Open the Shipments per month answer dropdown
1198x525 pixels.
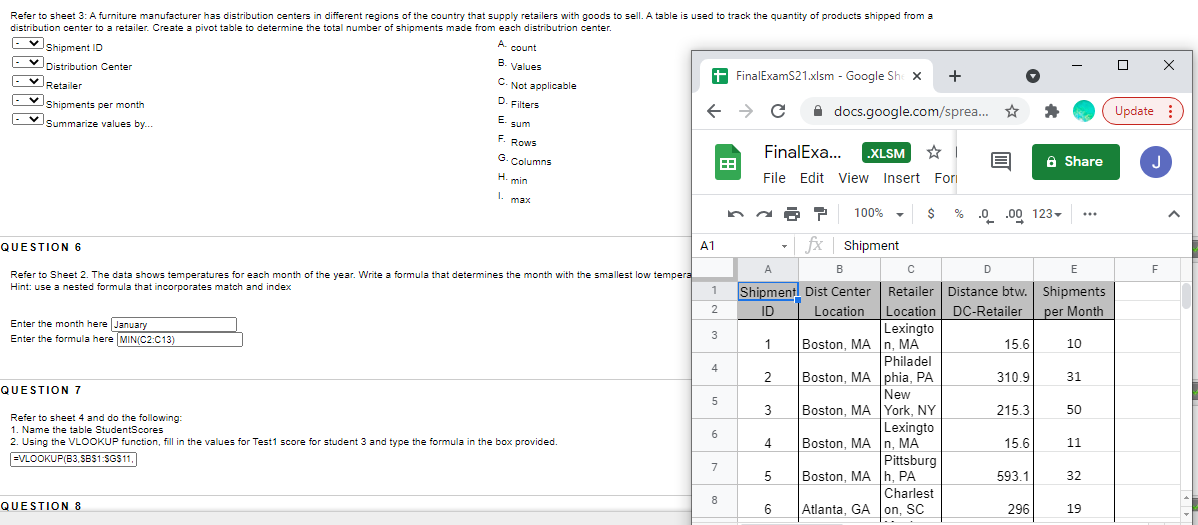pos(28,101)
